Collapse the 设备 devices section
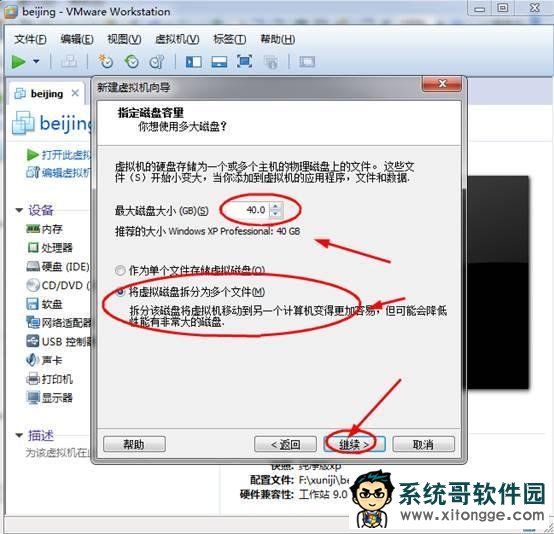 point(19,210)
